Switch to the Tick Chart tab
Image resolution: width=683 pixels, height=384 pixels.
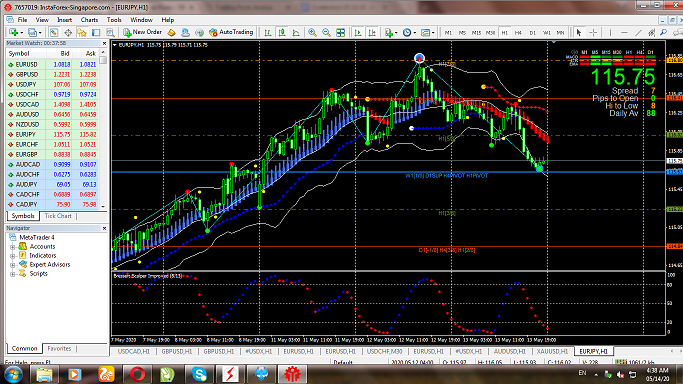(58, 216)
